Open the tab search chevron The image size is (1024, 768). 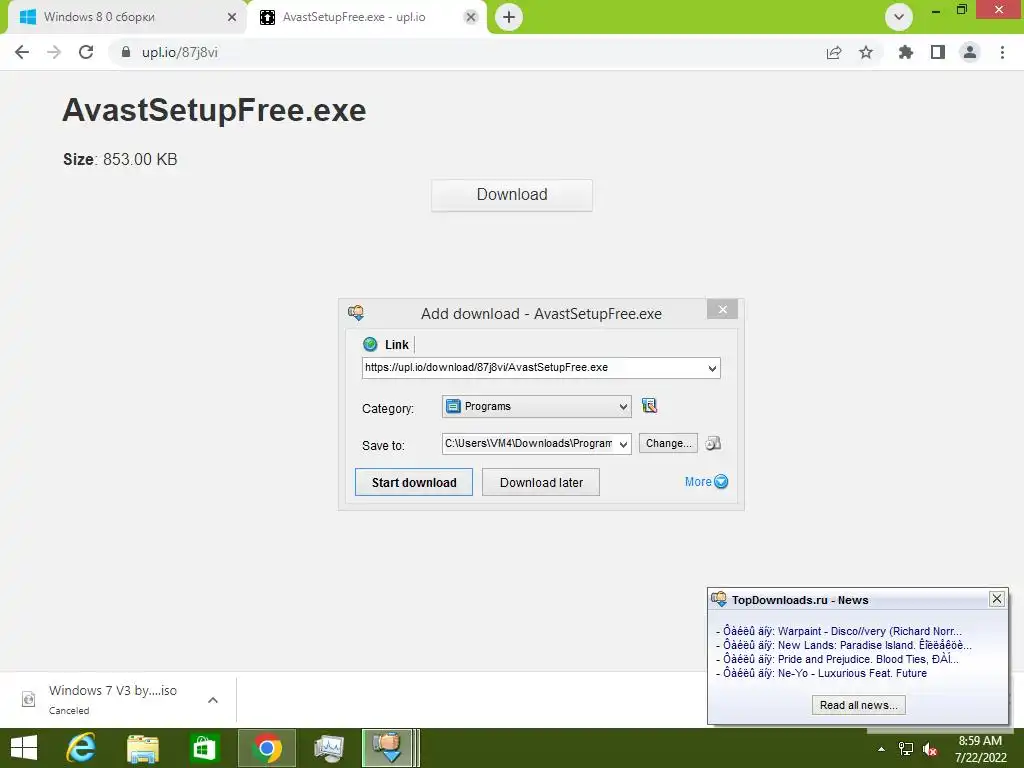pyautogui.click(x=899, y=17)
